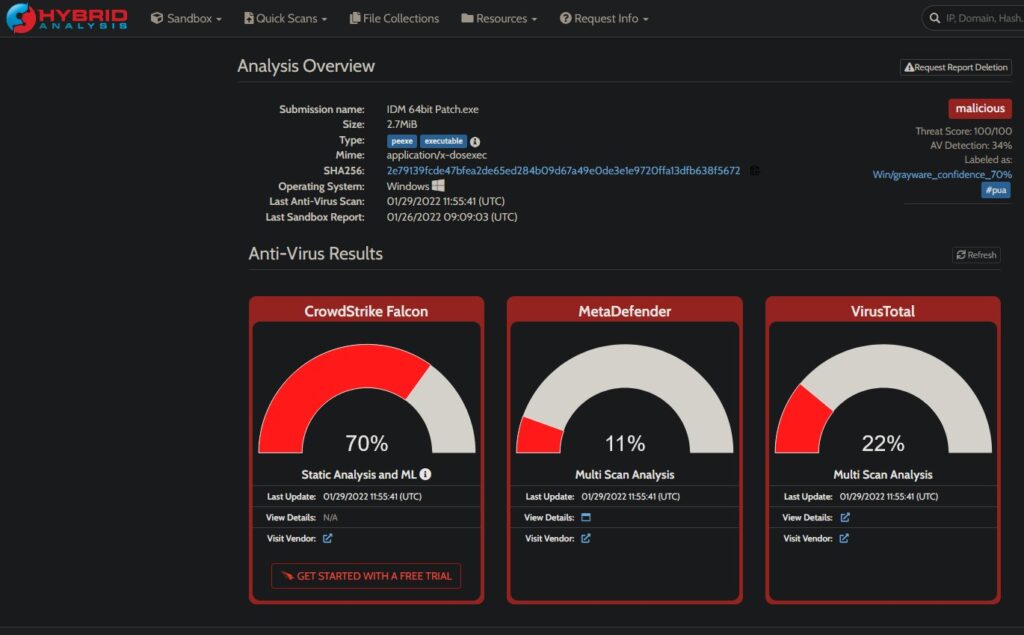Click the search magnifier icon

(935, 18)
